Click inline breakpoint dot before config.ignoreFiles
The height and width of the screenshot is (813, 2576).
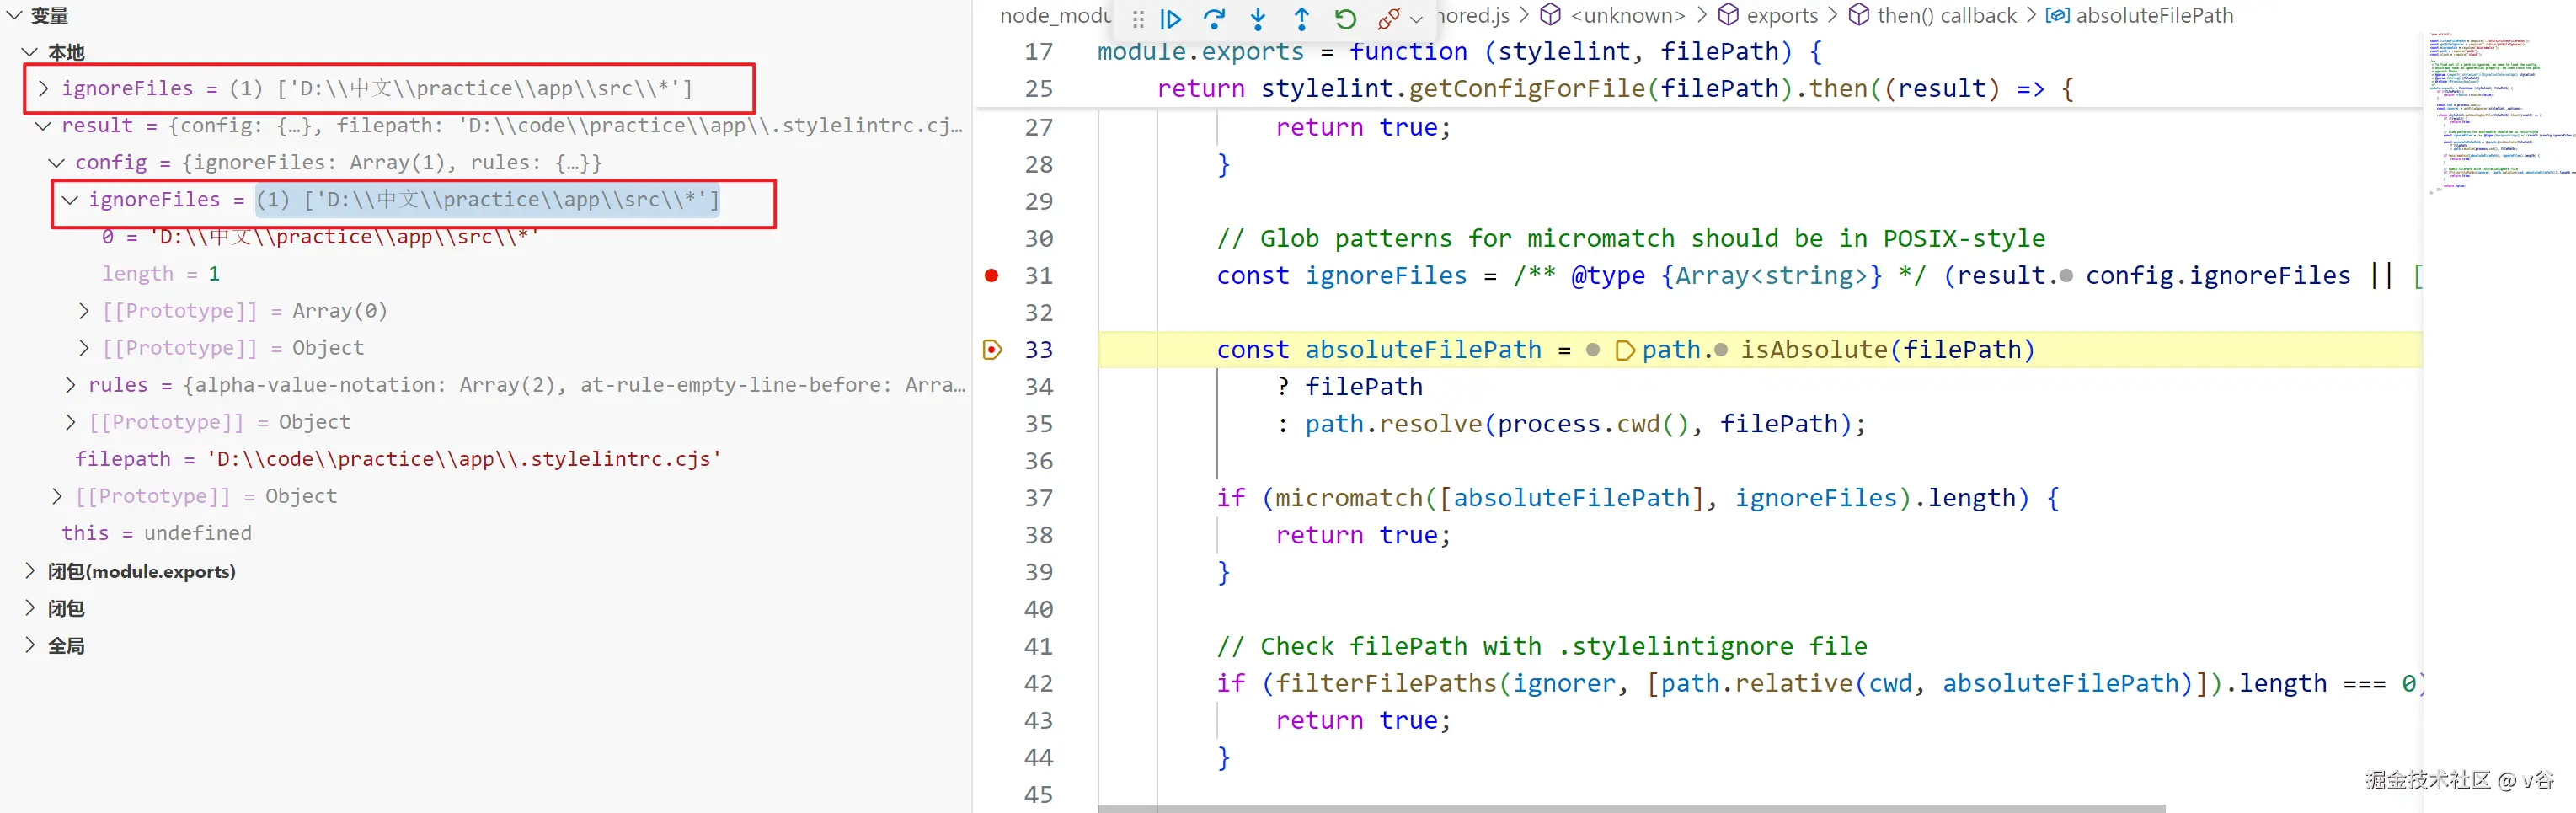[2066, 276]
